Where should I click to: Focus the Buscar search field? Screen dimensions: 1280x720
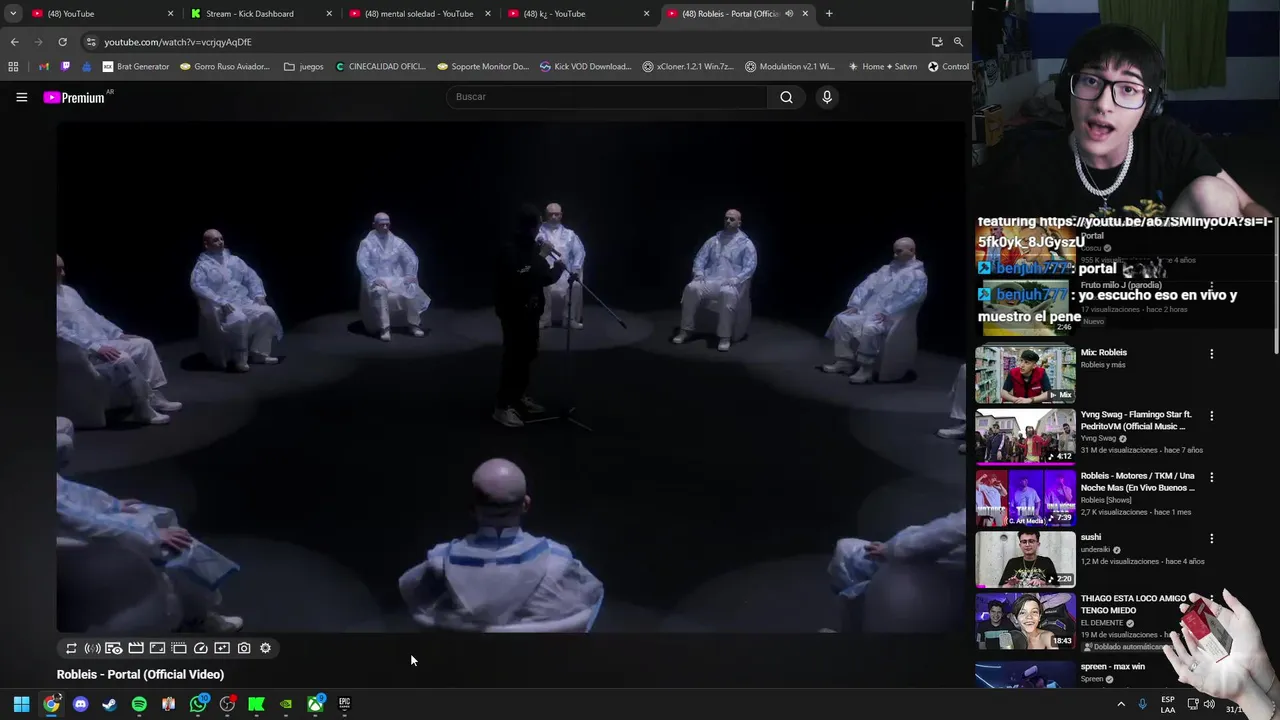(x=608, y=97)
